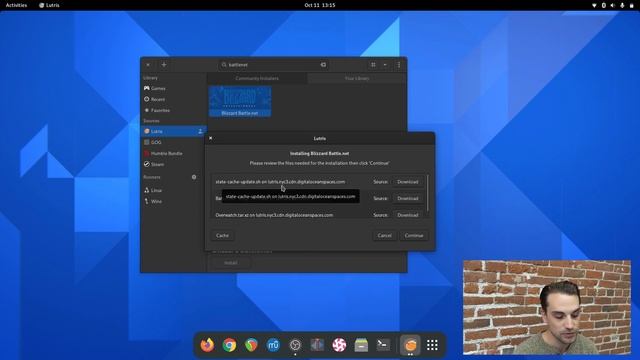Click the volume icon in system tray
The image size is (640, 360).
[x=613, y=5]
